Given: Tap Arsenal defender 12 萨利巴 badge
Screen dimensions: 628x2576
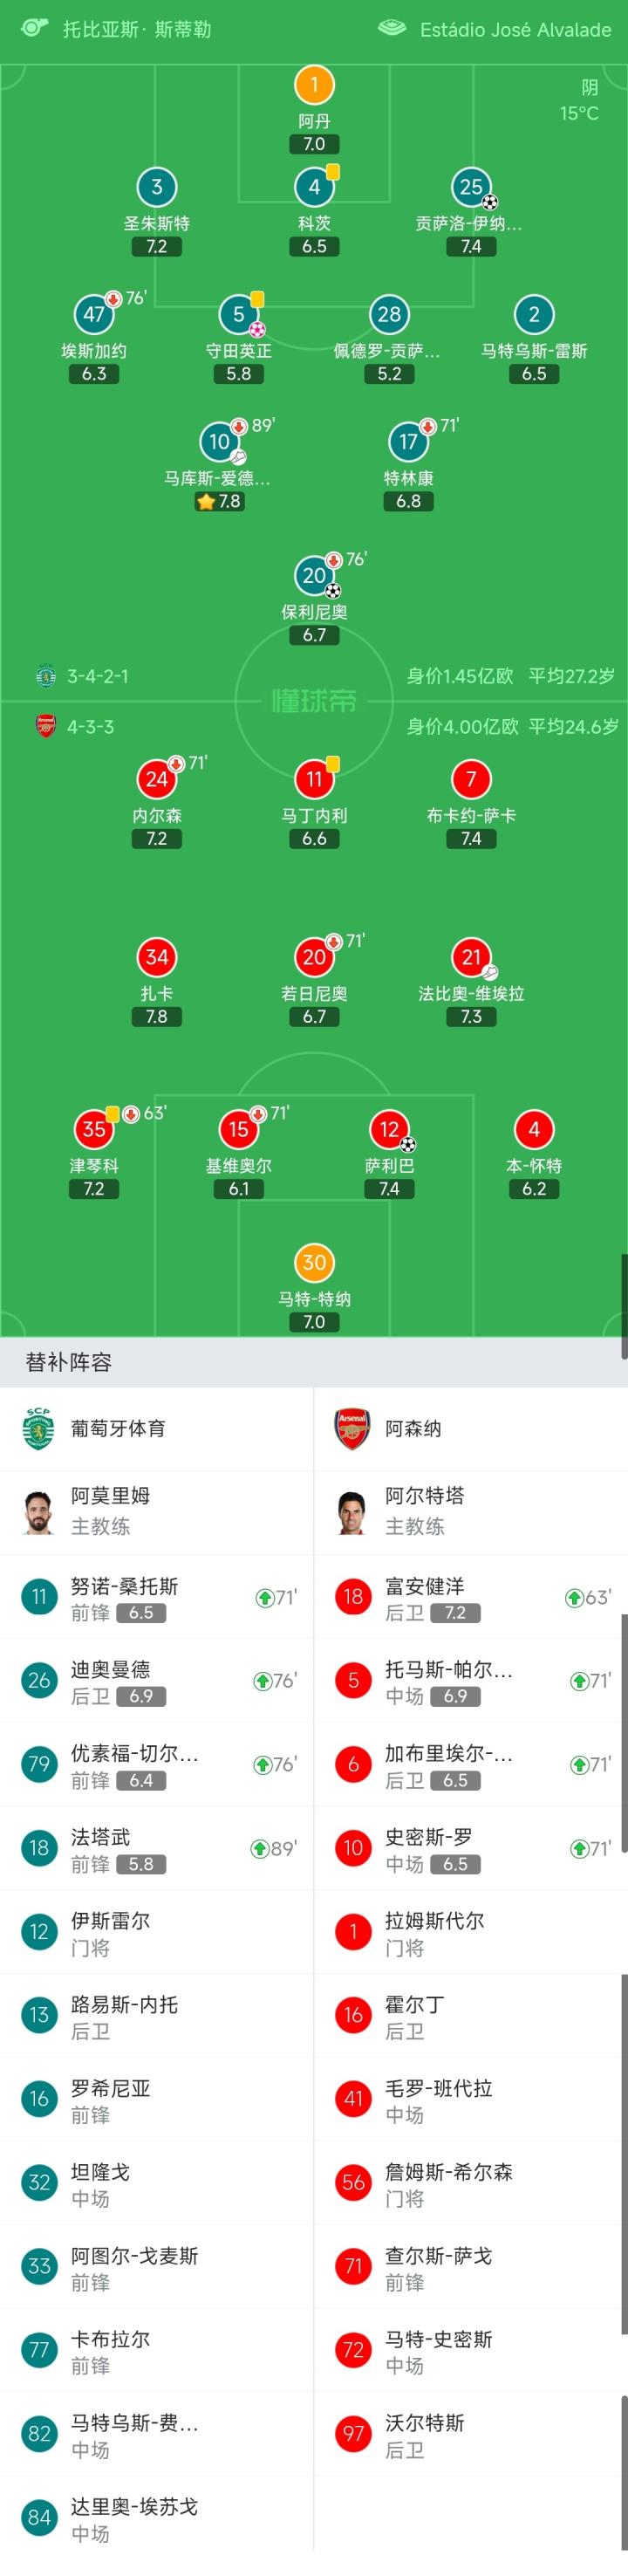Looking at the screenshot, I should 389,1129.
